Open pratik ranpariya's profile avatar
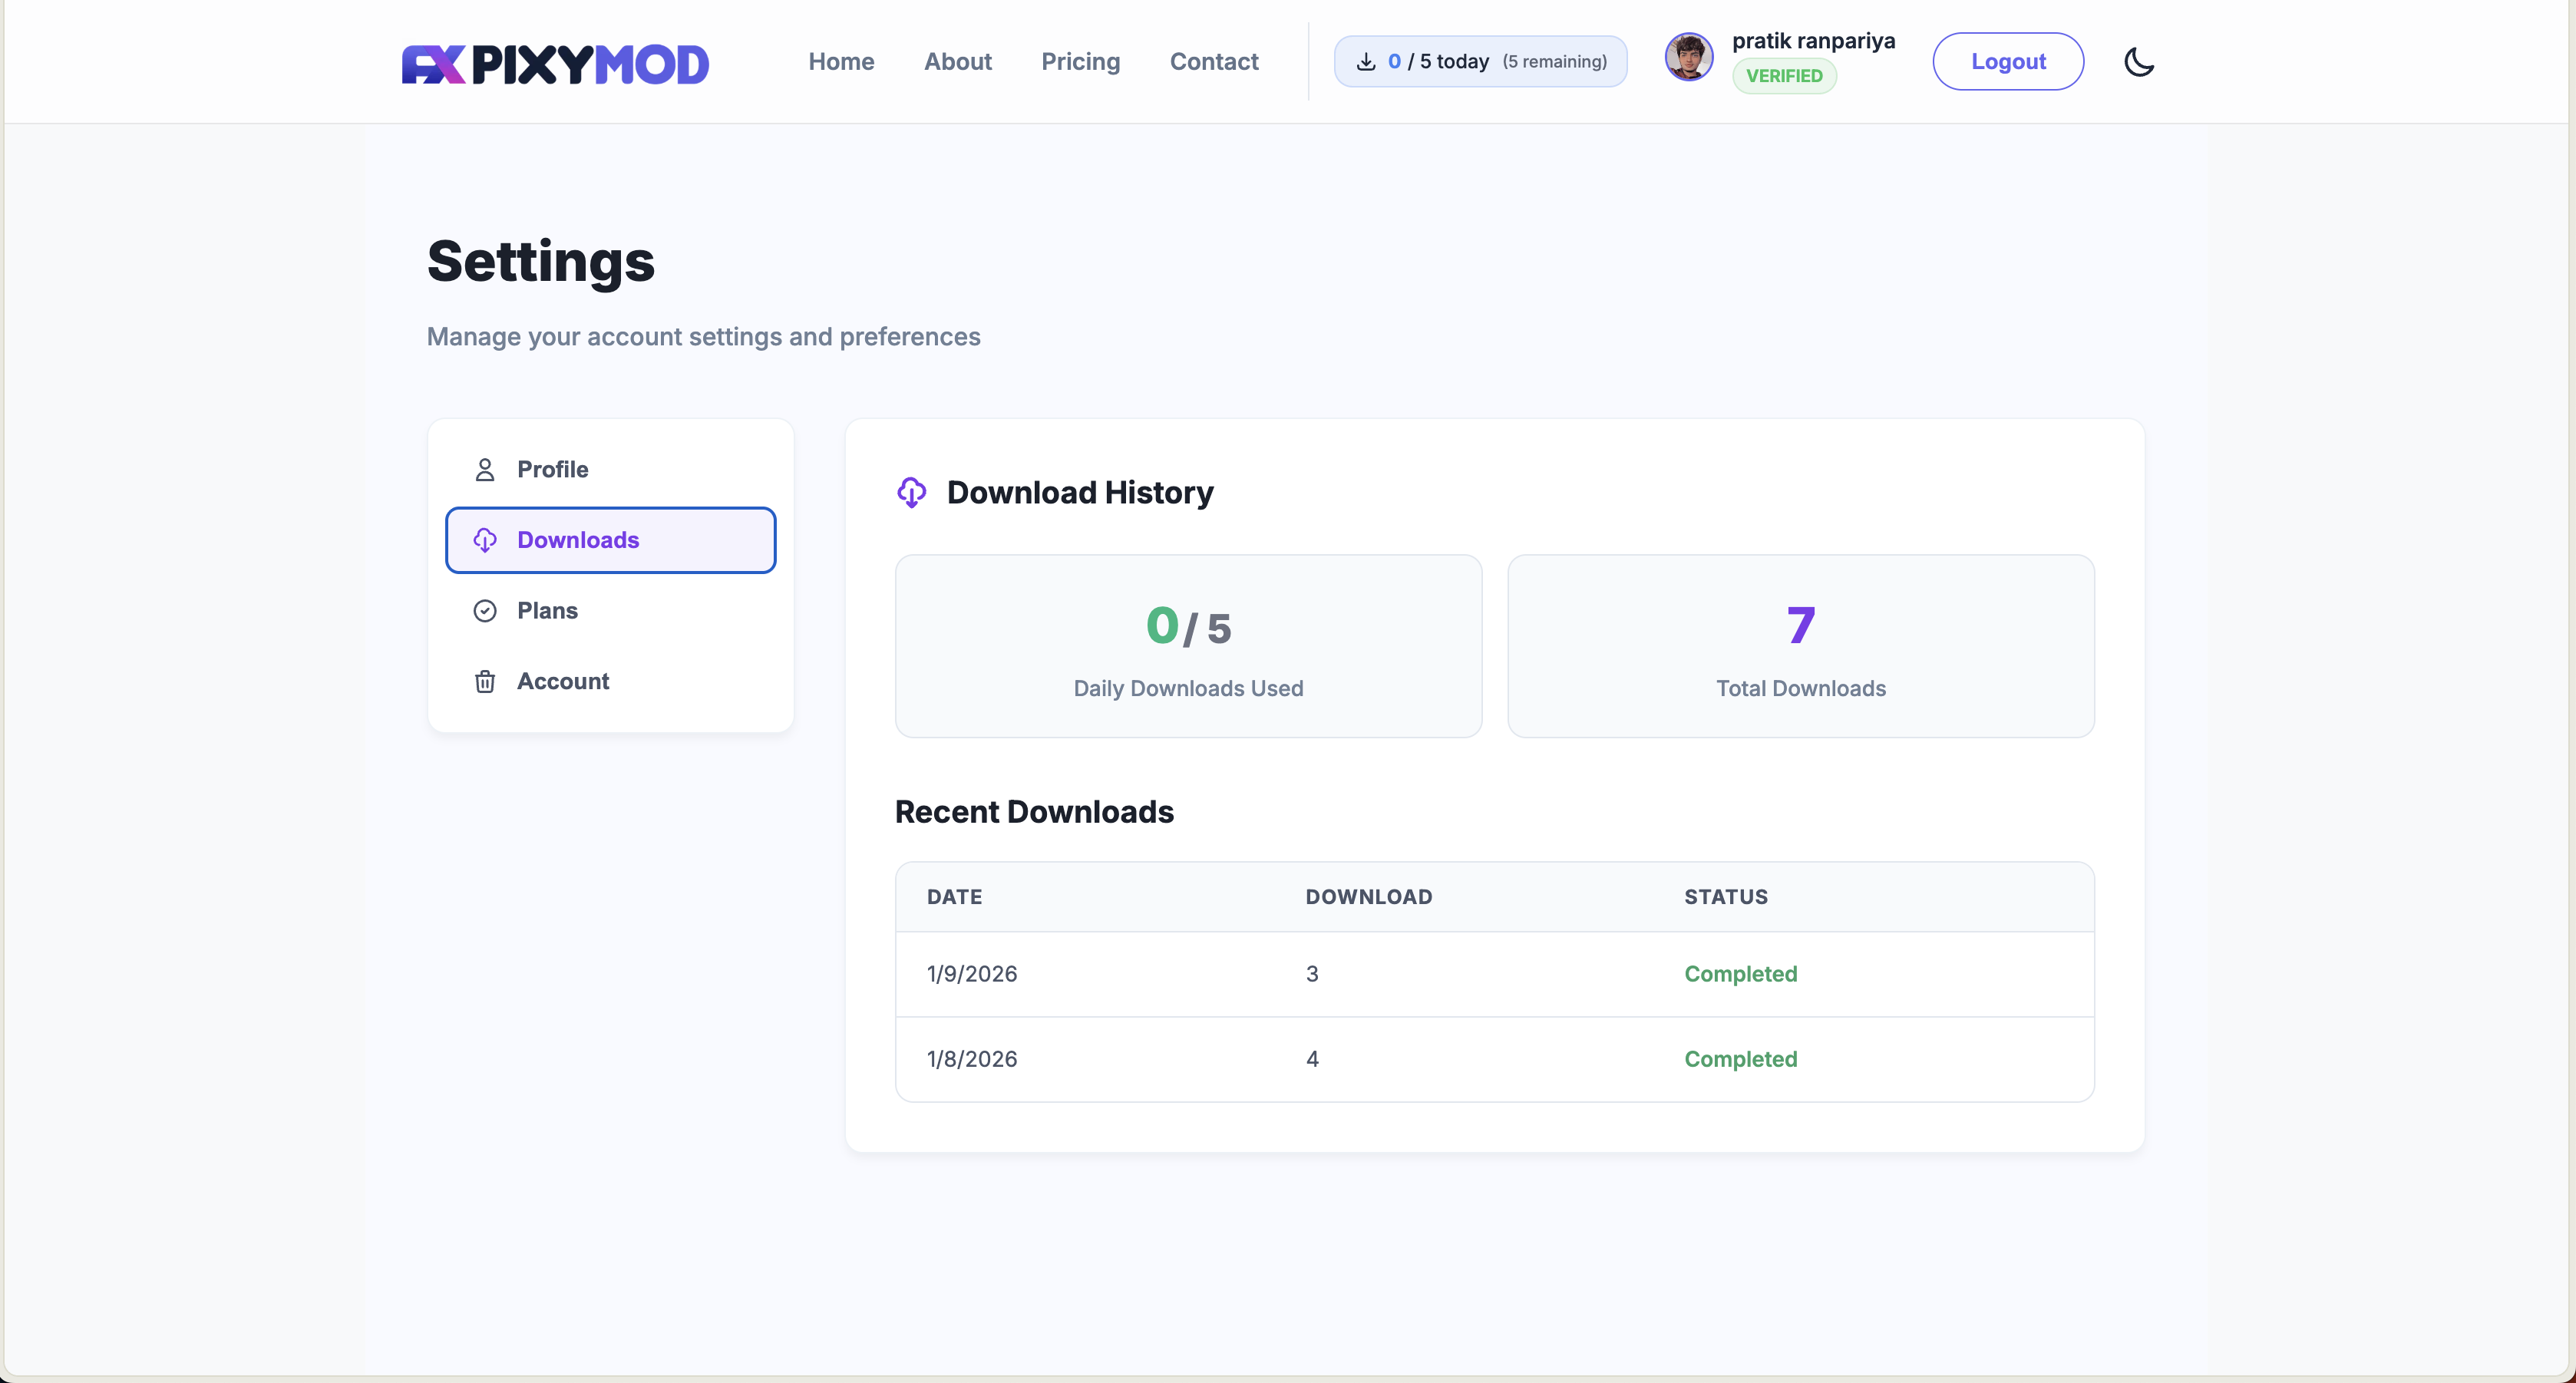2576x1383 pixels. pos(1688,58)
